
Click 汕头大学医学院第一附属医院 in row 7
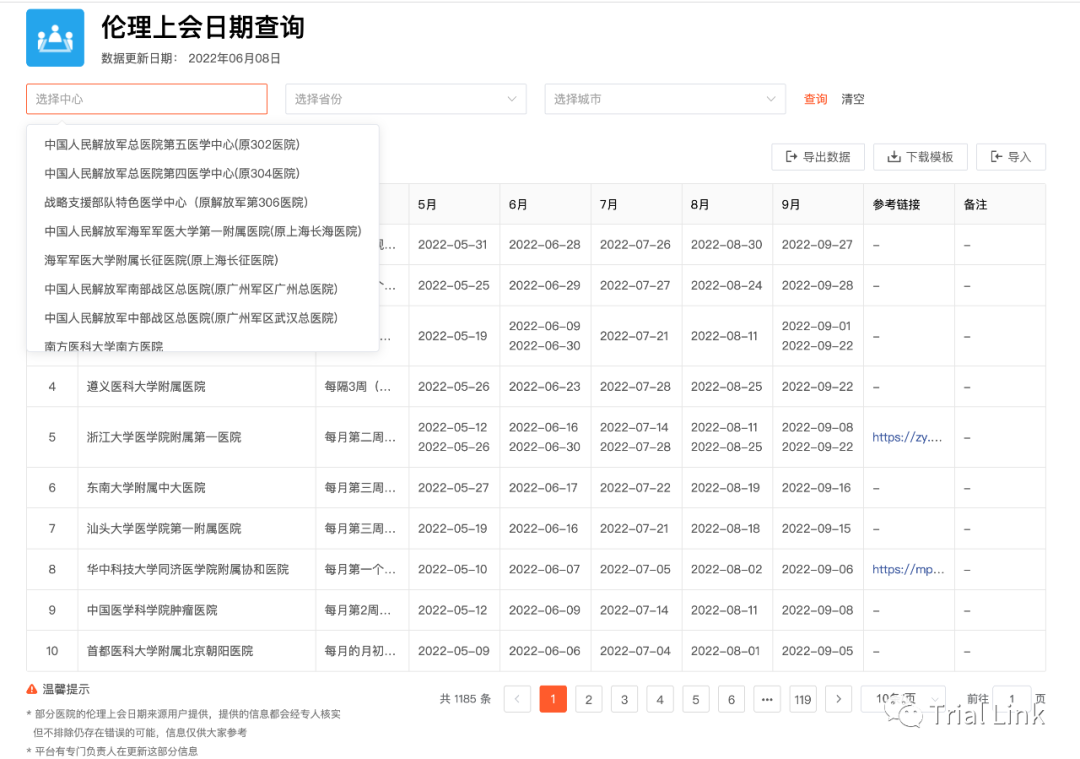coord(164,529)
